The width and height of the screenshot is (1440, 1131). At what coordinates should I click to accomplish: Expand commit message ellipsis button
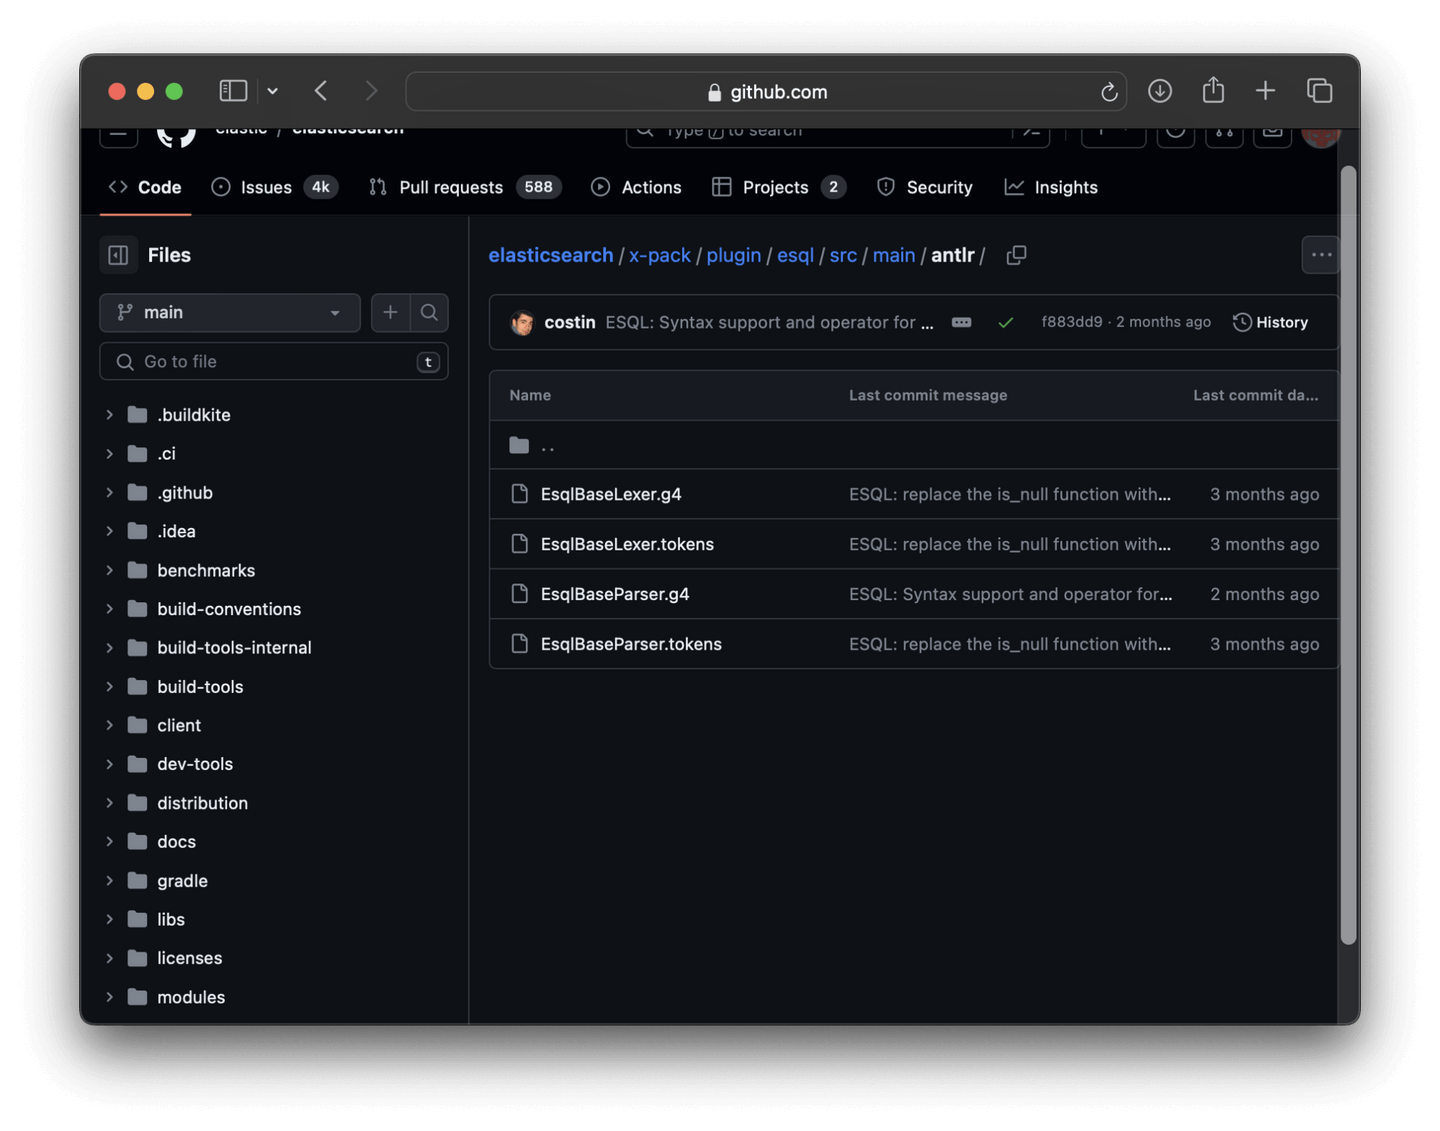tap(961, 323)
